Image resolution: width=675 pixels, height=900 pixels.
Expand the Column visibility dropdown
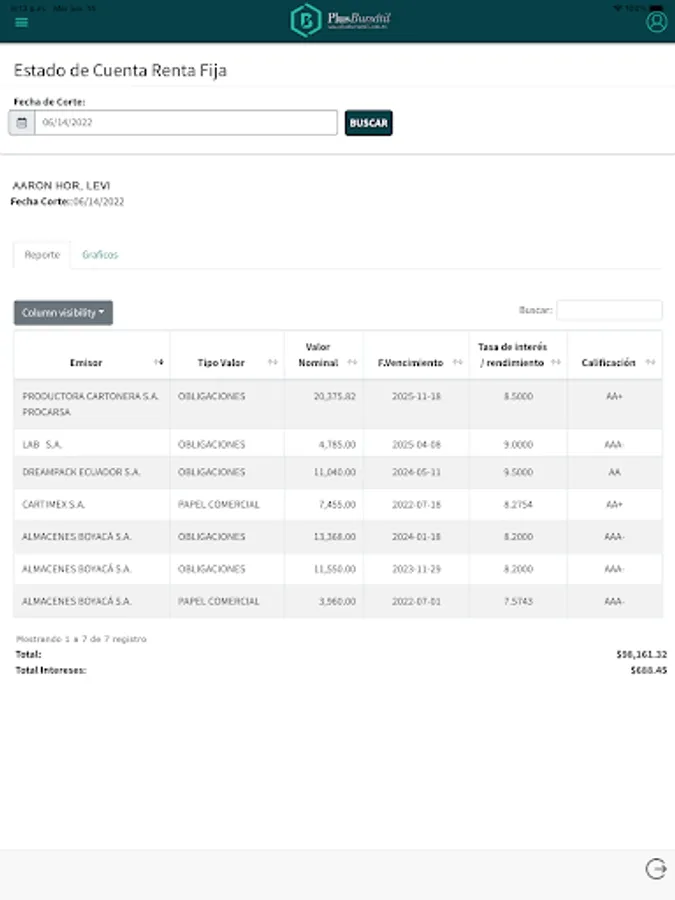[63, 313]
